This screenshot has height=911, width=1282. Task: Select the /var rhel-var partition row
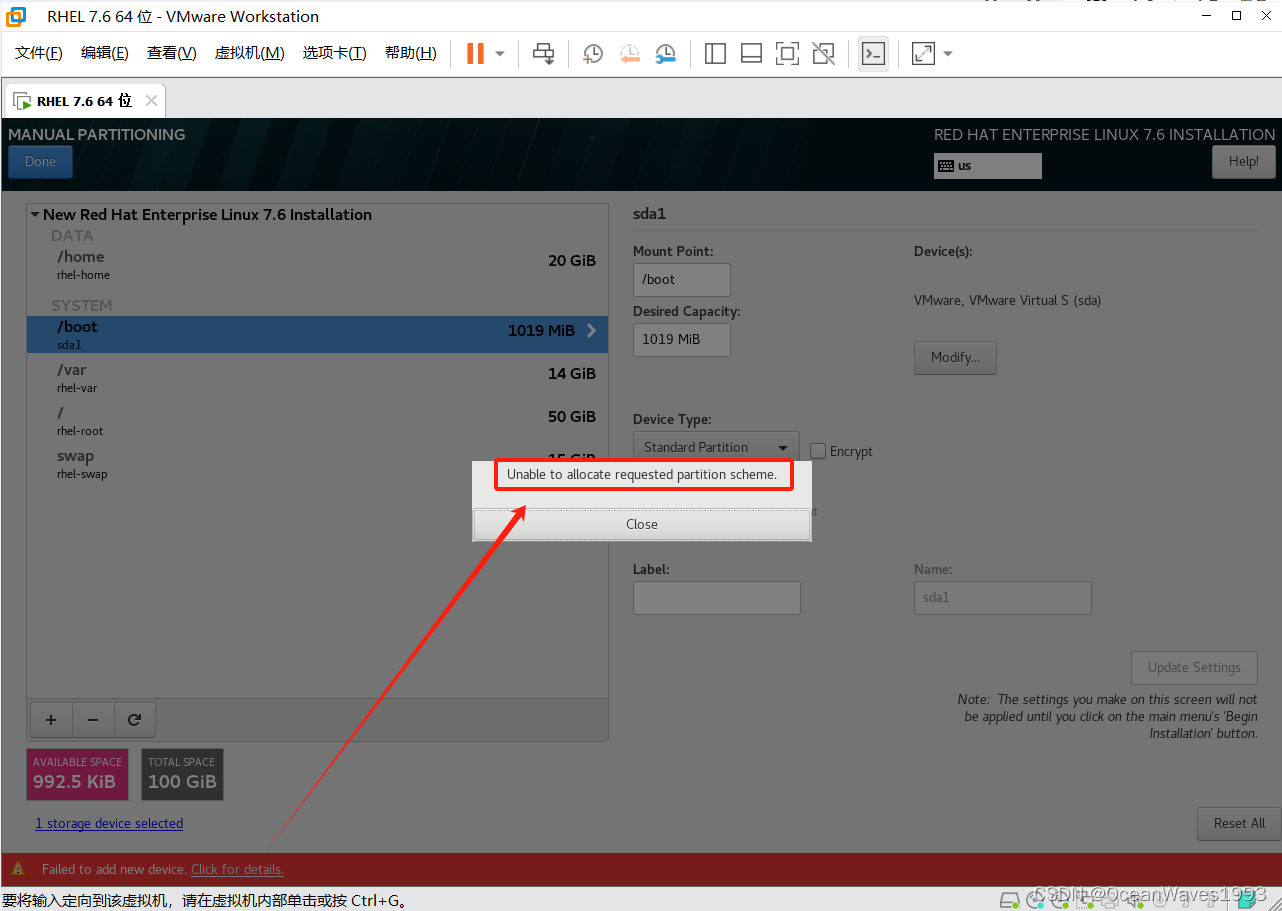click(317, 378)
